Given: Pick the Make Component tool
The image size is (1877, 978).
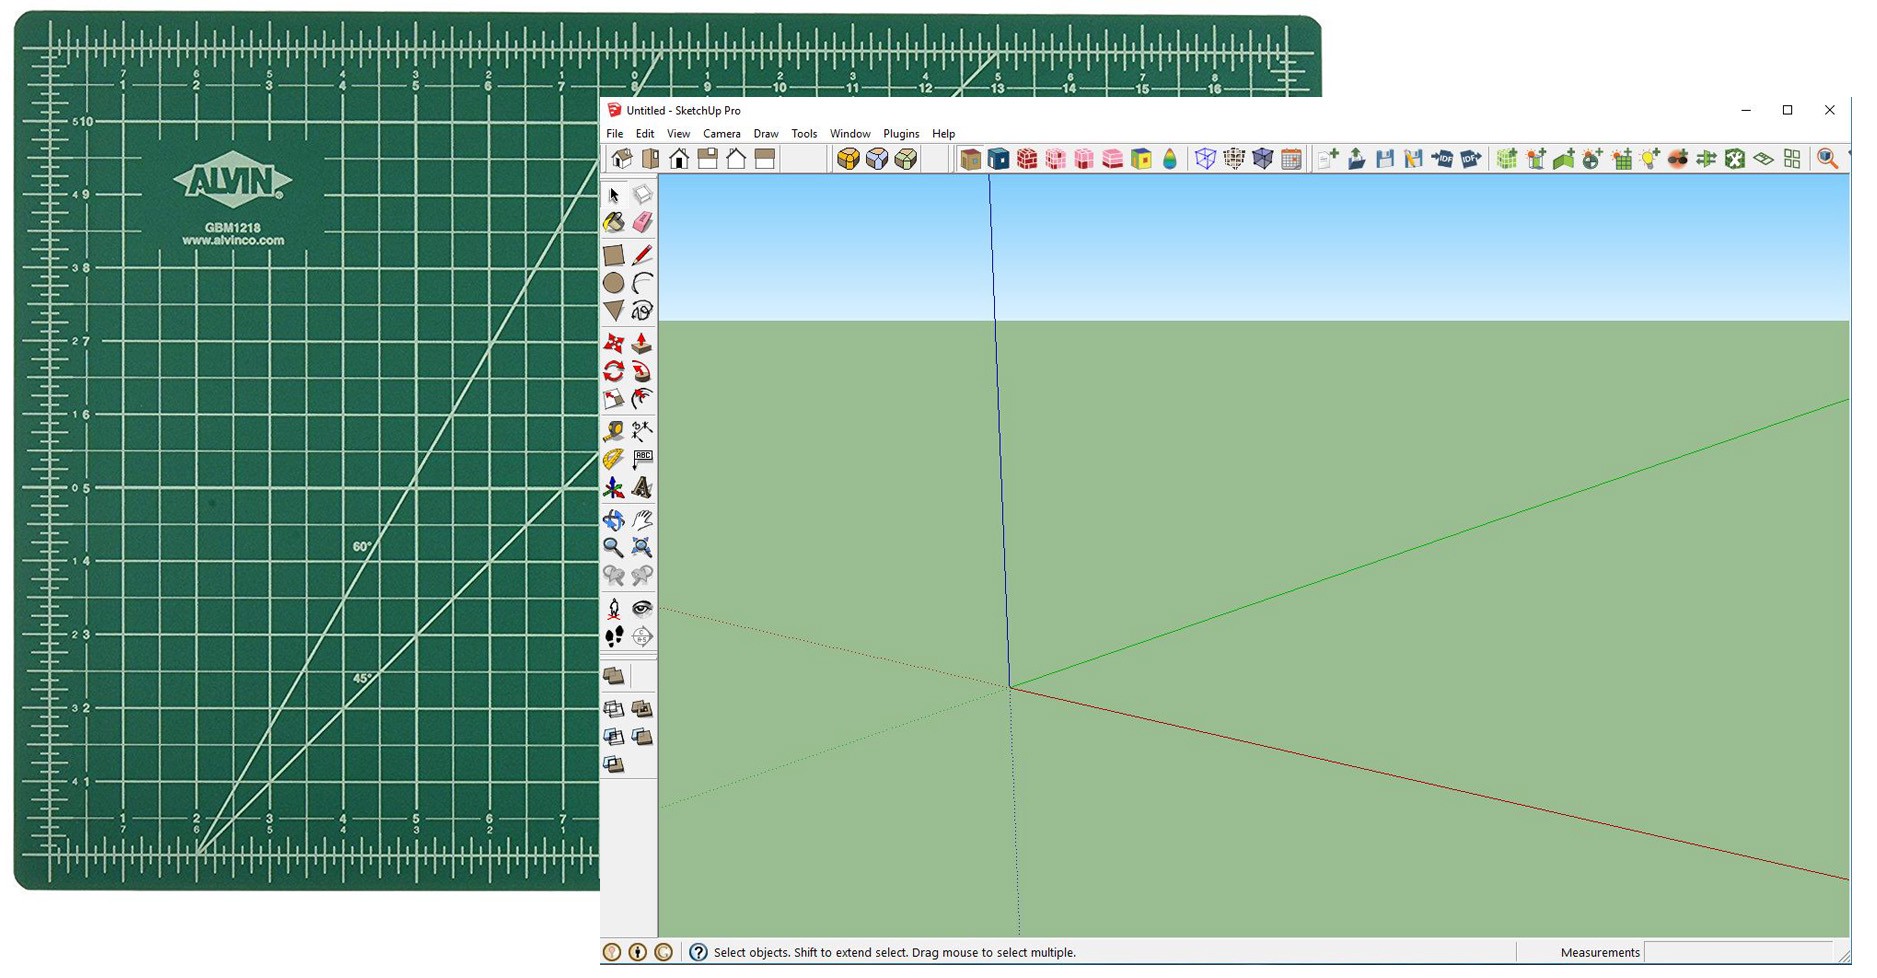Looking at the screenshot, I should (642, 195).
